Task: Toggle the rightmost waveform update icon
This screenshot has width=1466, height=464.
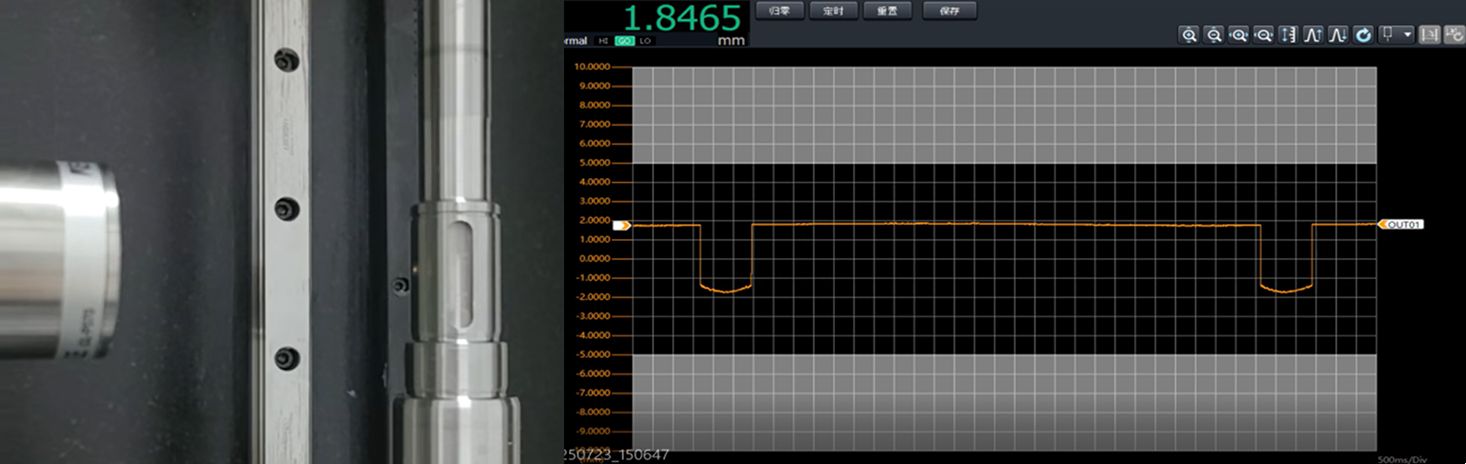Action: click(x=1454, y=35)
